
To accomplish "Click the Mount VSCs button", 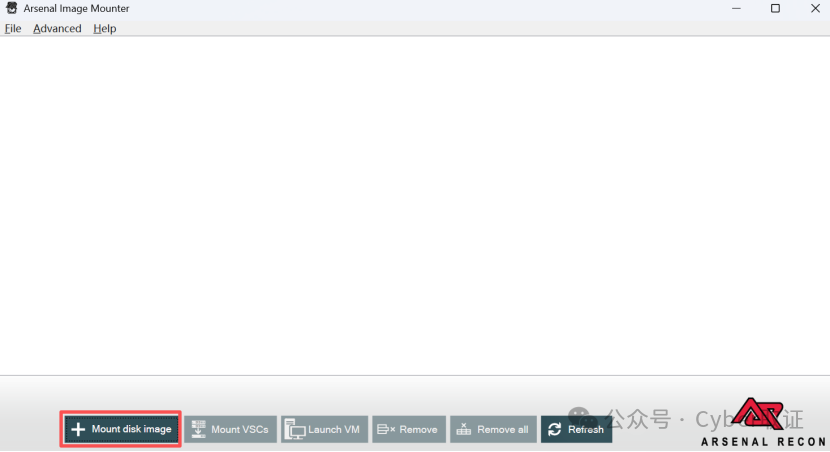I will (230, 429).
